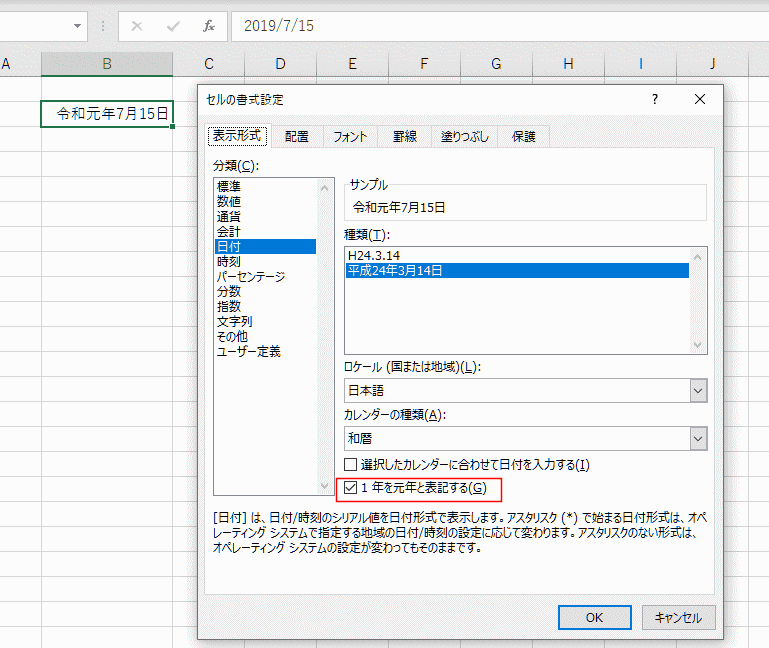The width and height of the screenshot is (769, 648).
Task: Expand the ロケール 日本語 dropdown
Action: [697, 391]
